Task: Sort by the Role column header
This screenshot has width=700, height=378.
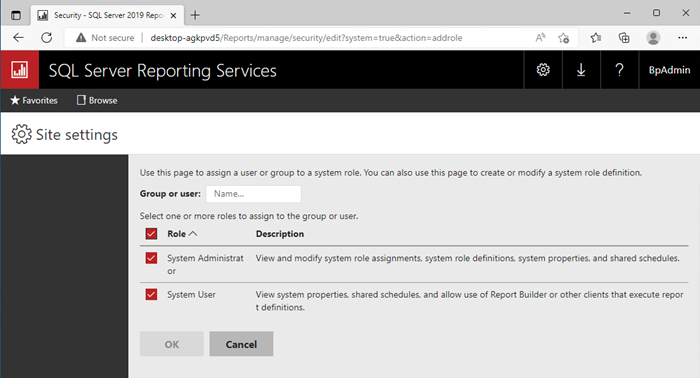Action: (x=182, y=234)
